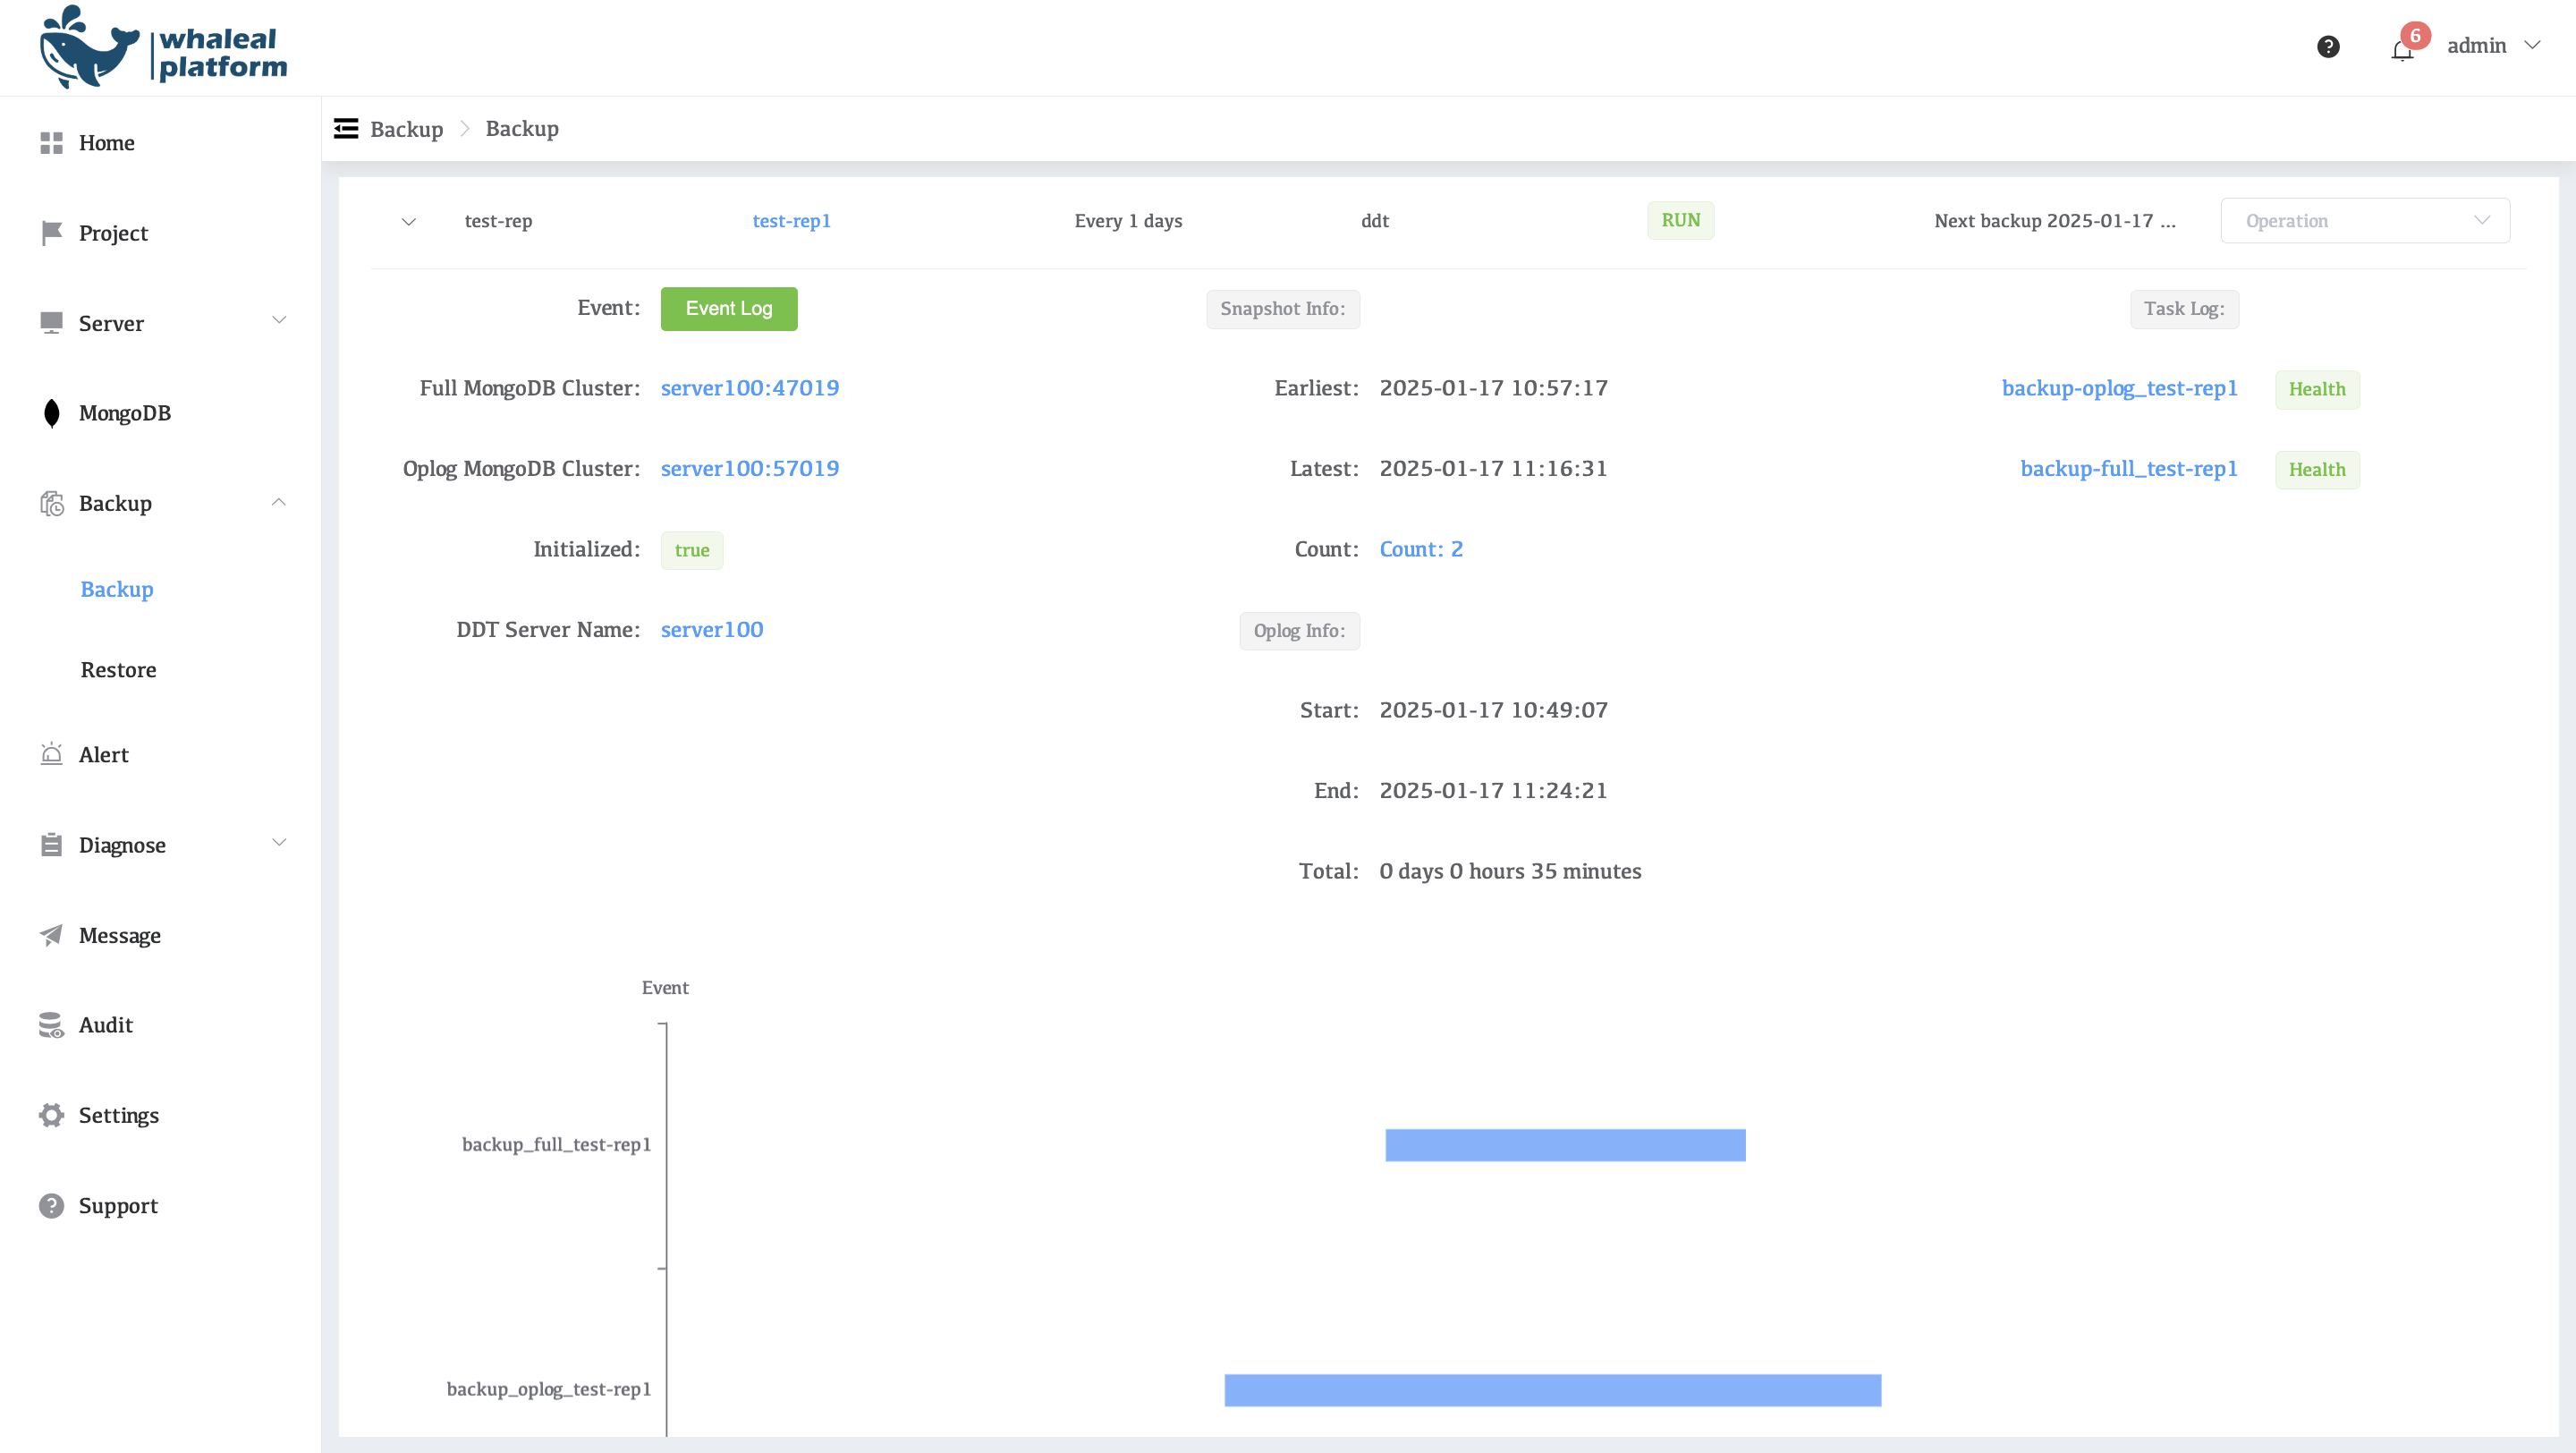The image size is (2576, 1453).
Task: Select the Project flag icon
Action: (52, 232)
